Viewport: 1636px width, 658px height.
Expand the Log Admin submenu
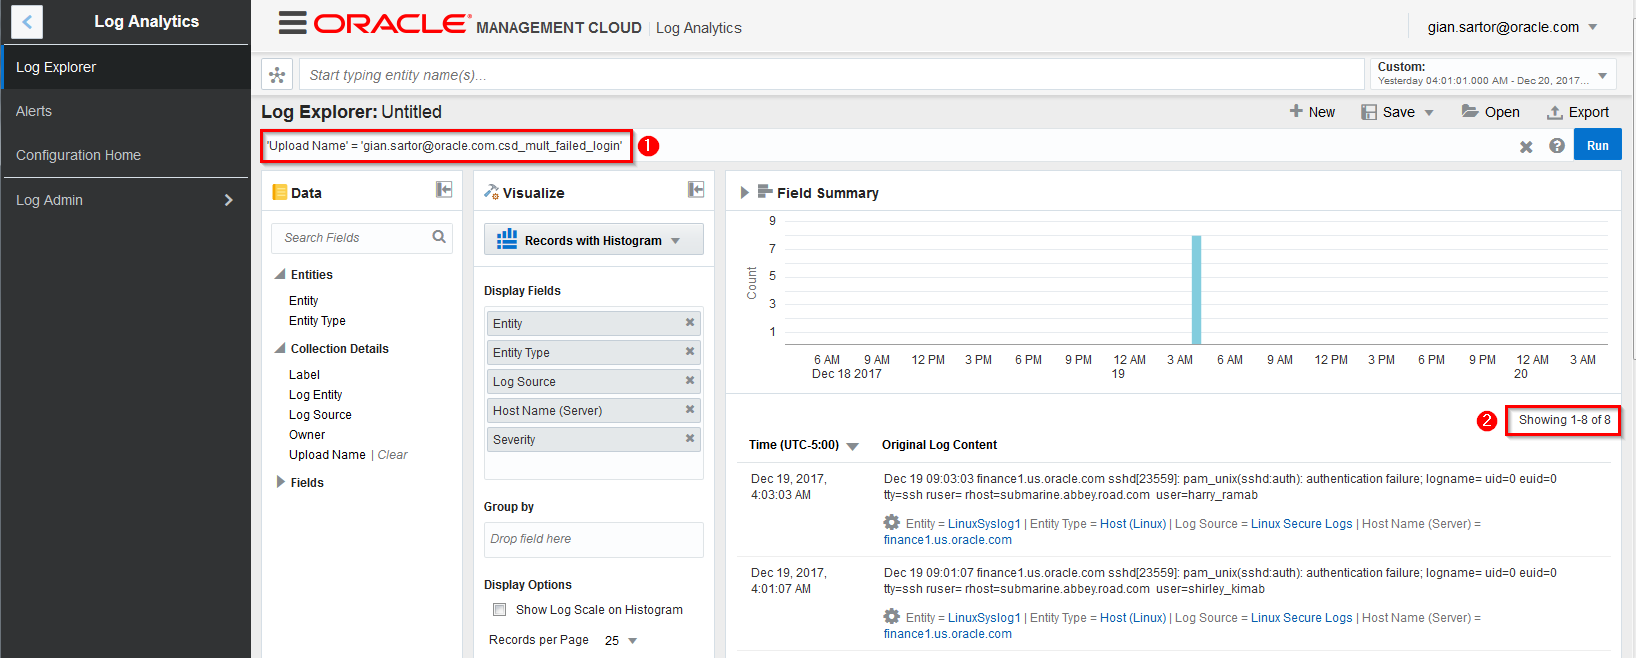pos(228,200)
